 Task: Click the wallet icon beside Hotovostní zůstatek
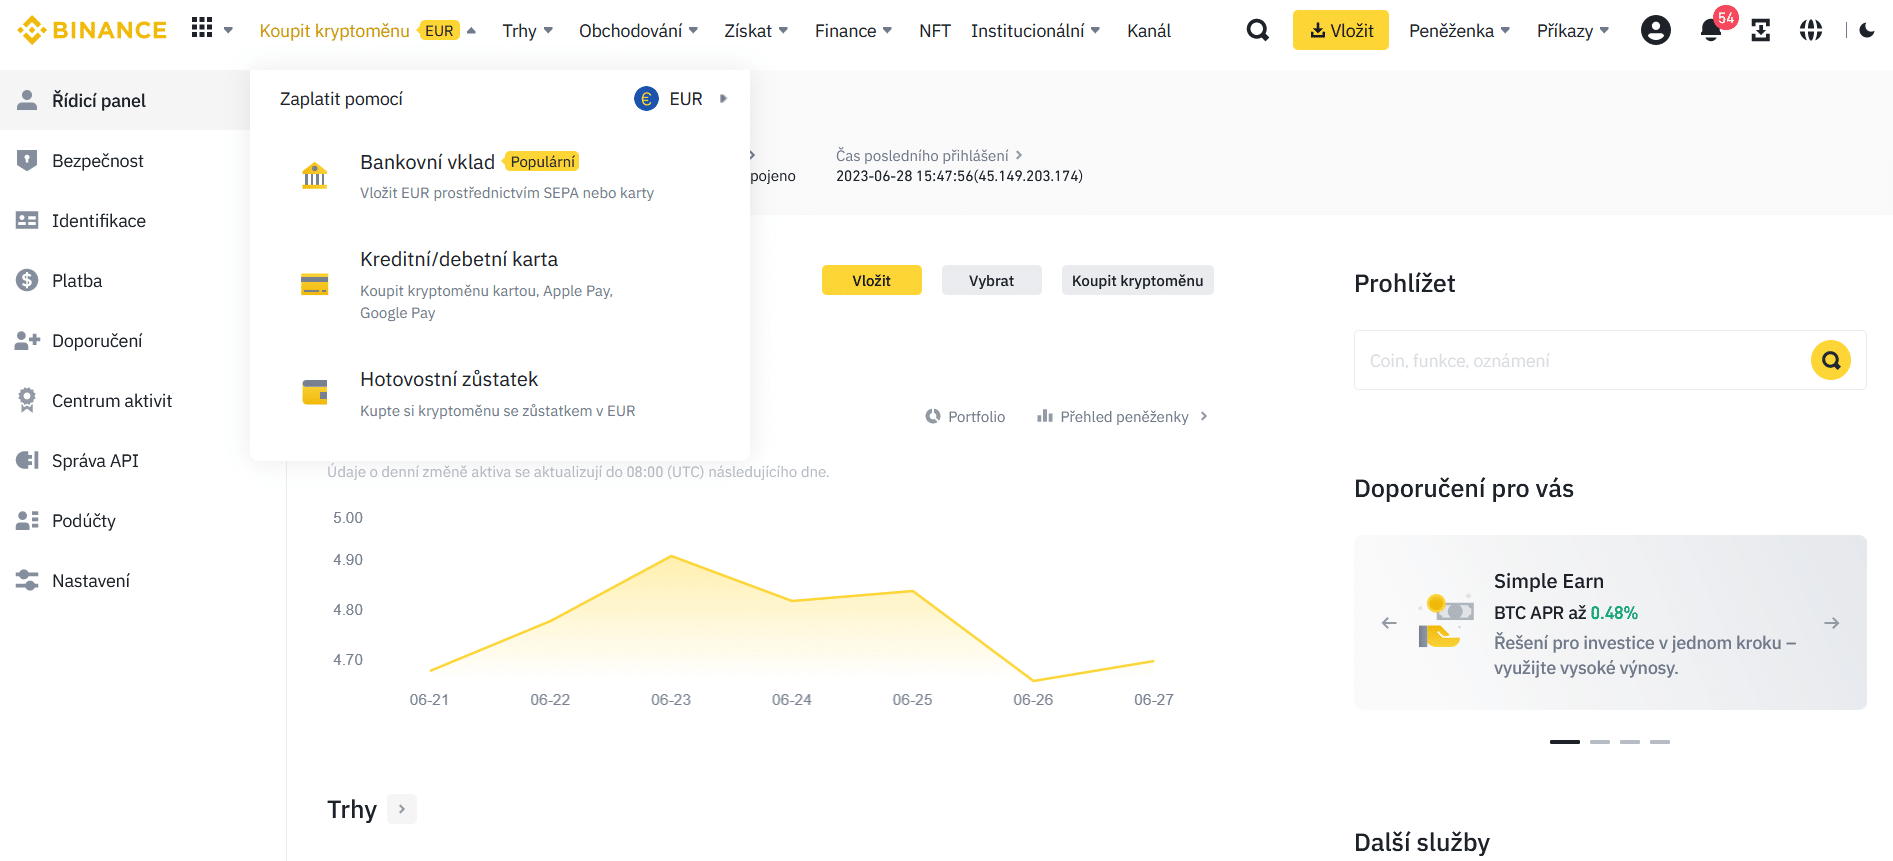pyautogui.click(x=314, y=392)
